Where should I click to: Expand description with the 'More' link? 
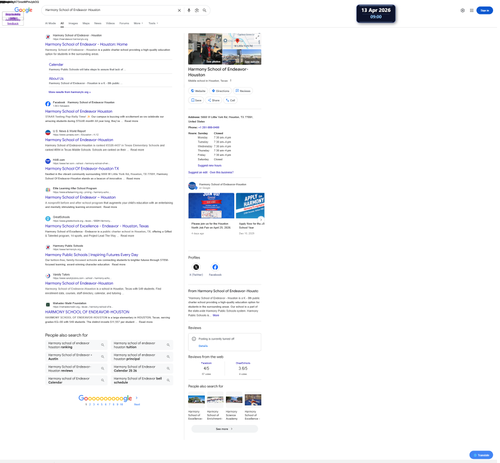coord(216,315)
